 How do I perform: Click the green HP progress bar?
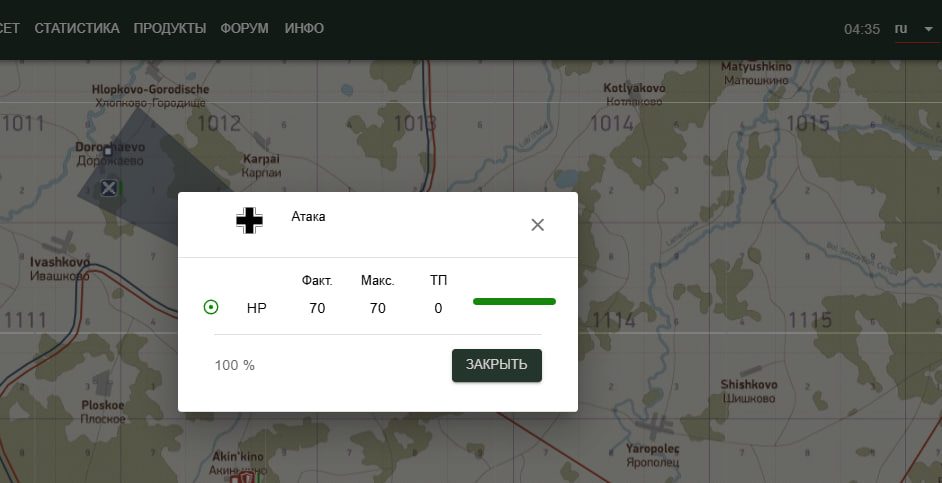pyautogui.click(x=514, y=301)
